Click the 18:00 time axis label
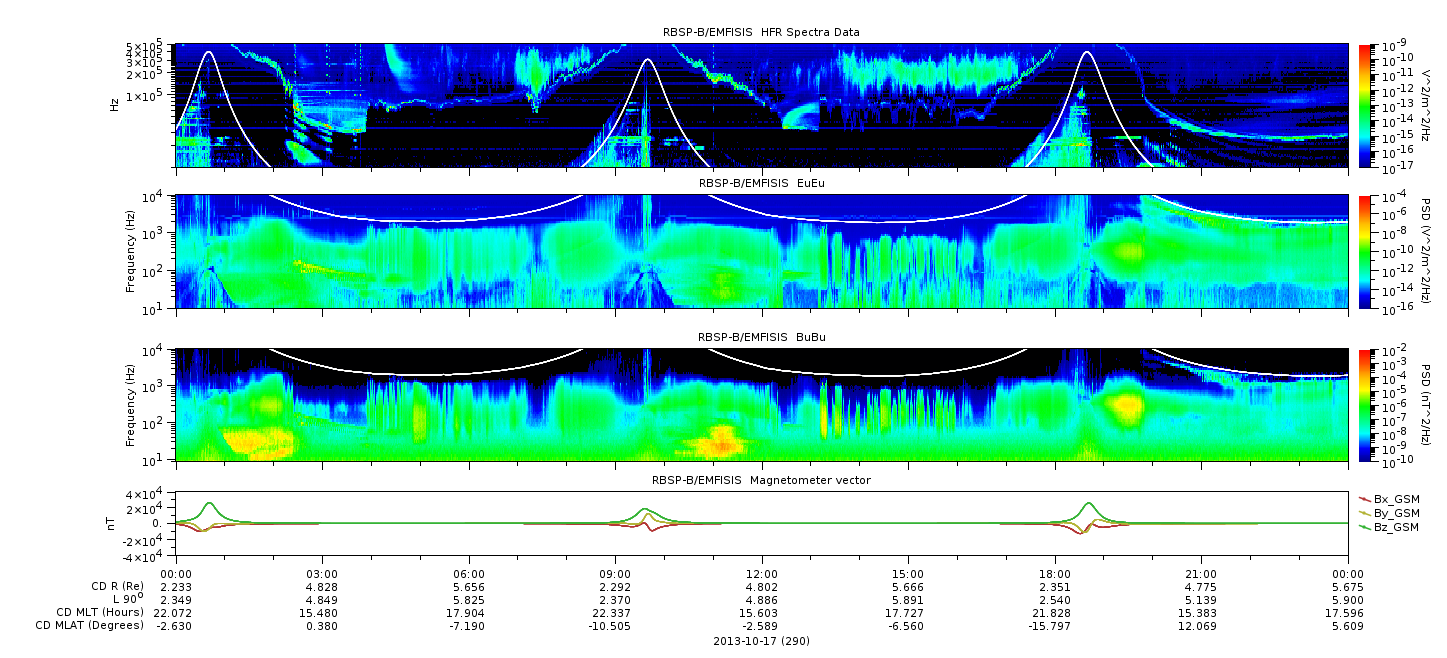 1055,573
